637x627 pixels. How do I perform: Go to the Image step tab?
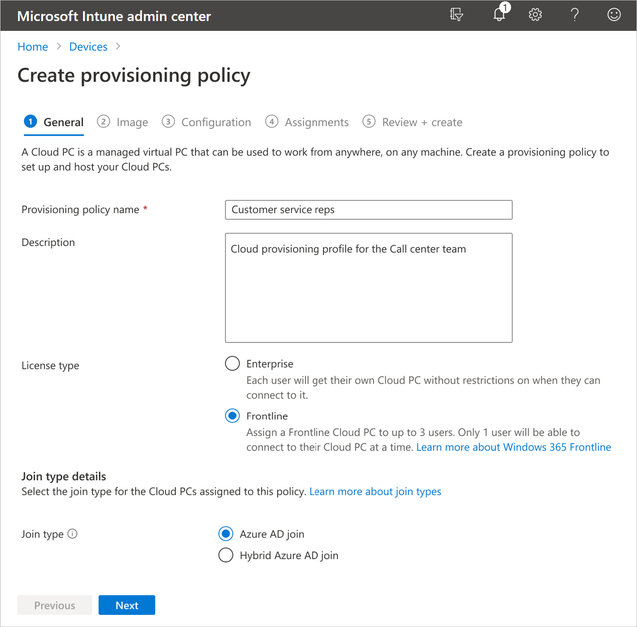(x=122, y=122)
